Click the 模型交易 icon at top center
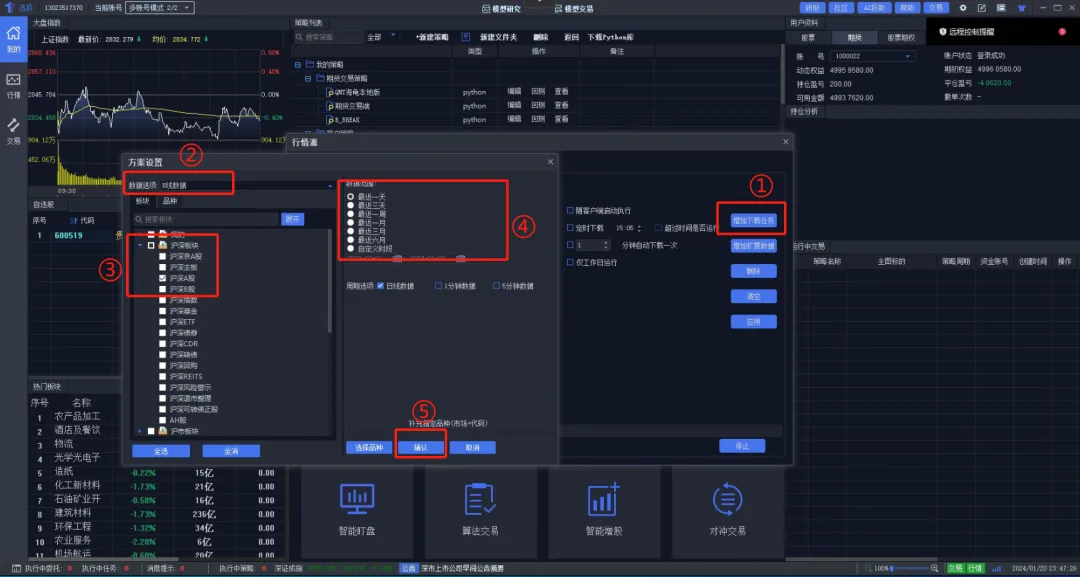1080x577 pixels. click(x=558, y=9)
